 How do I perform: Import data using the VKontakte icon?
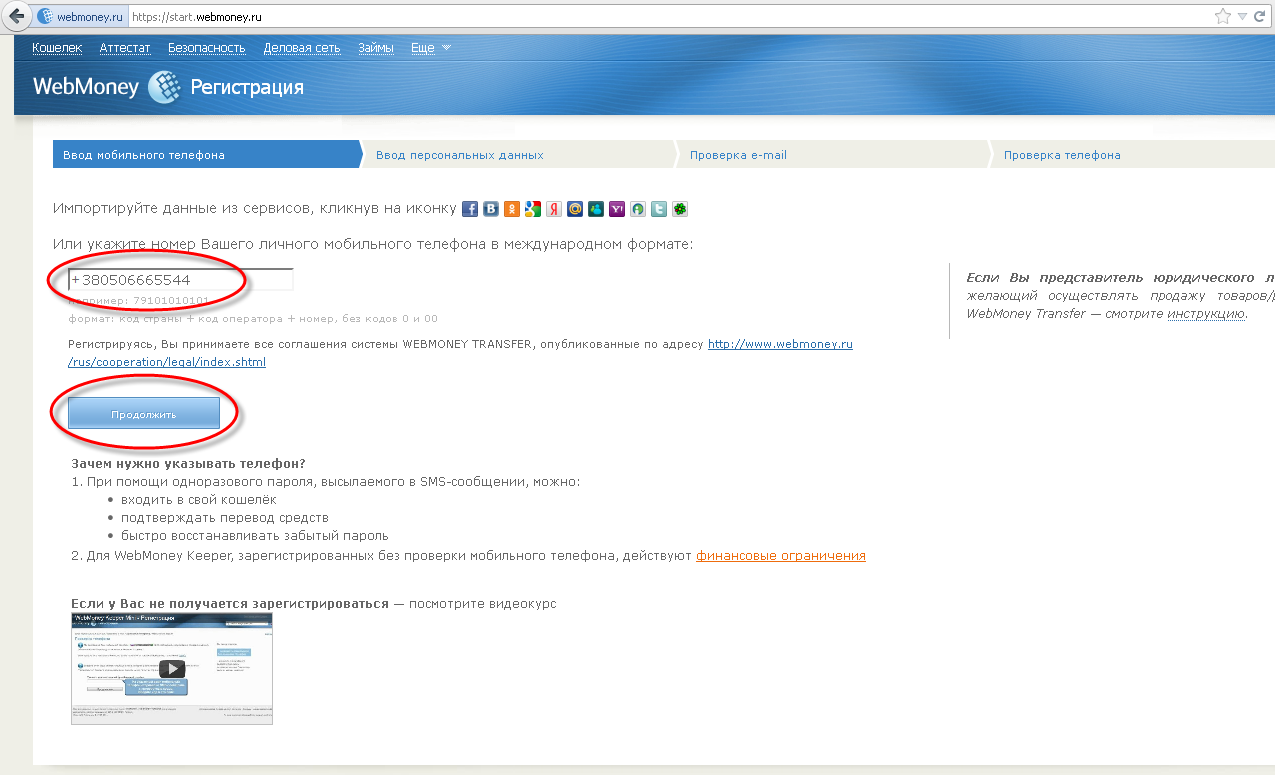(x=491, y=209)
